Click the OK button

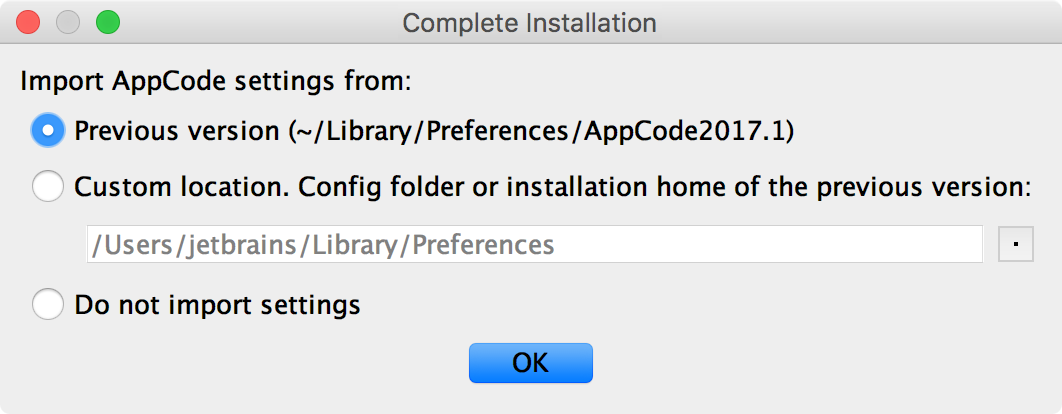click(530, 363)
